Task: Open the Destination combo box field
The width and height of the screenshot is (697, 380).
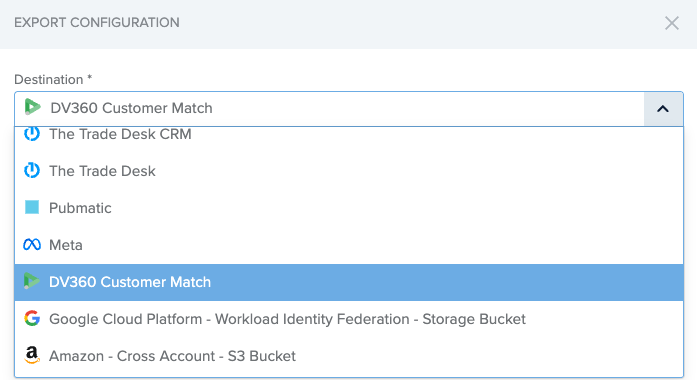Action: pyautogui.click(x=329, y=109)
